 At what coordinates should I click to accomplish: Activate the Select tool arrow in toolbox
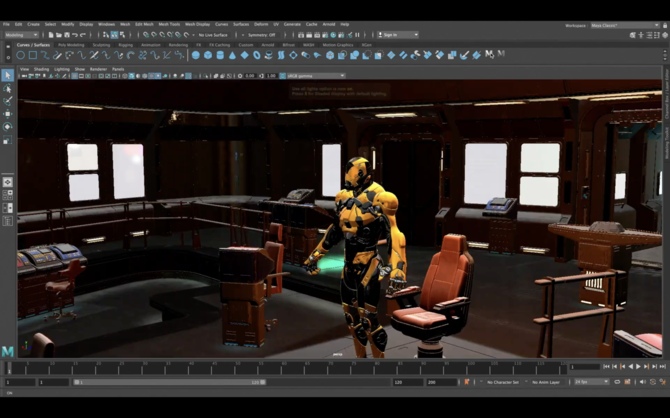pyautogui.click(x=8, y=75)
